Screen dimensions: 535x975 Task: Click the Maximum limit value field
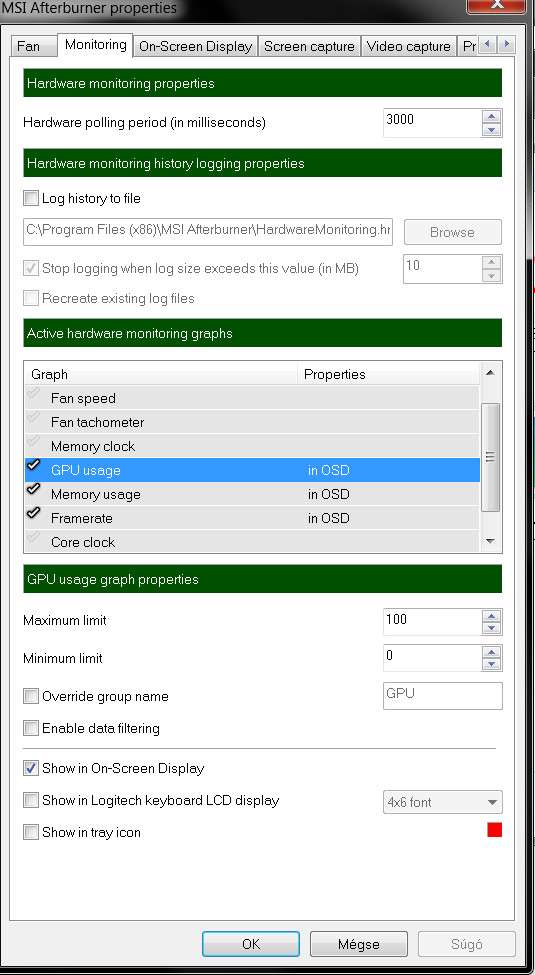click(x=432, y=621)
